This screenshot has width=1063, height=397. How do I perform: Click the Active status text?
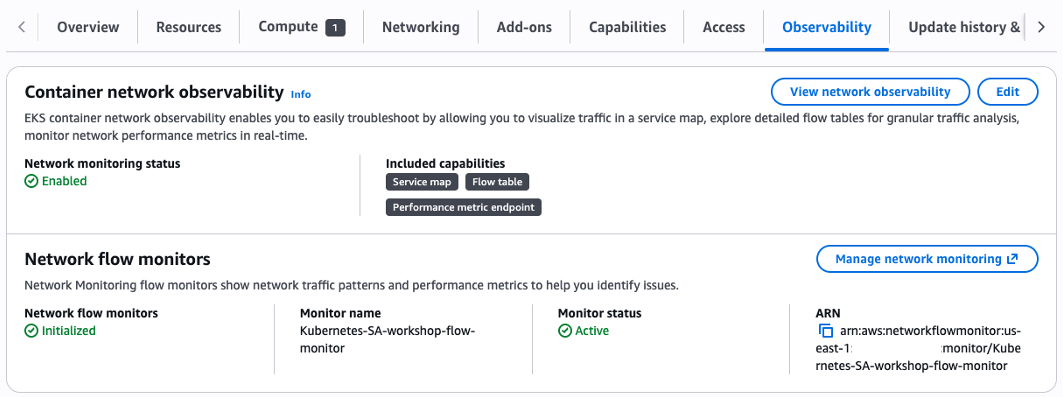(x=592, y=331)
